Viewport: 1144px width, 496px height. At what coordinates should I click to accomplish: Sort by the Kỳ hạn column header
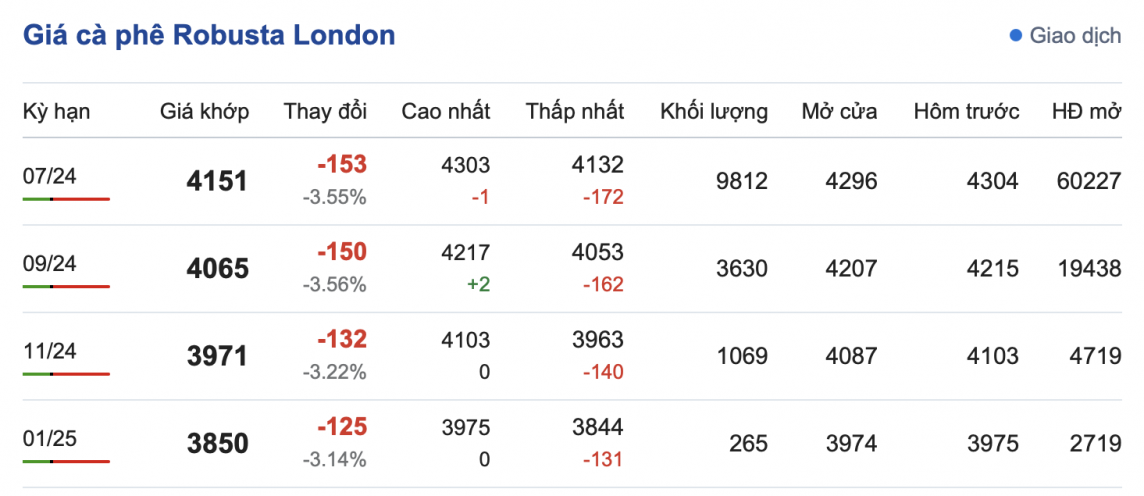click(x=57, y=111)
